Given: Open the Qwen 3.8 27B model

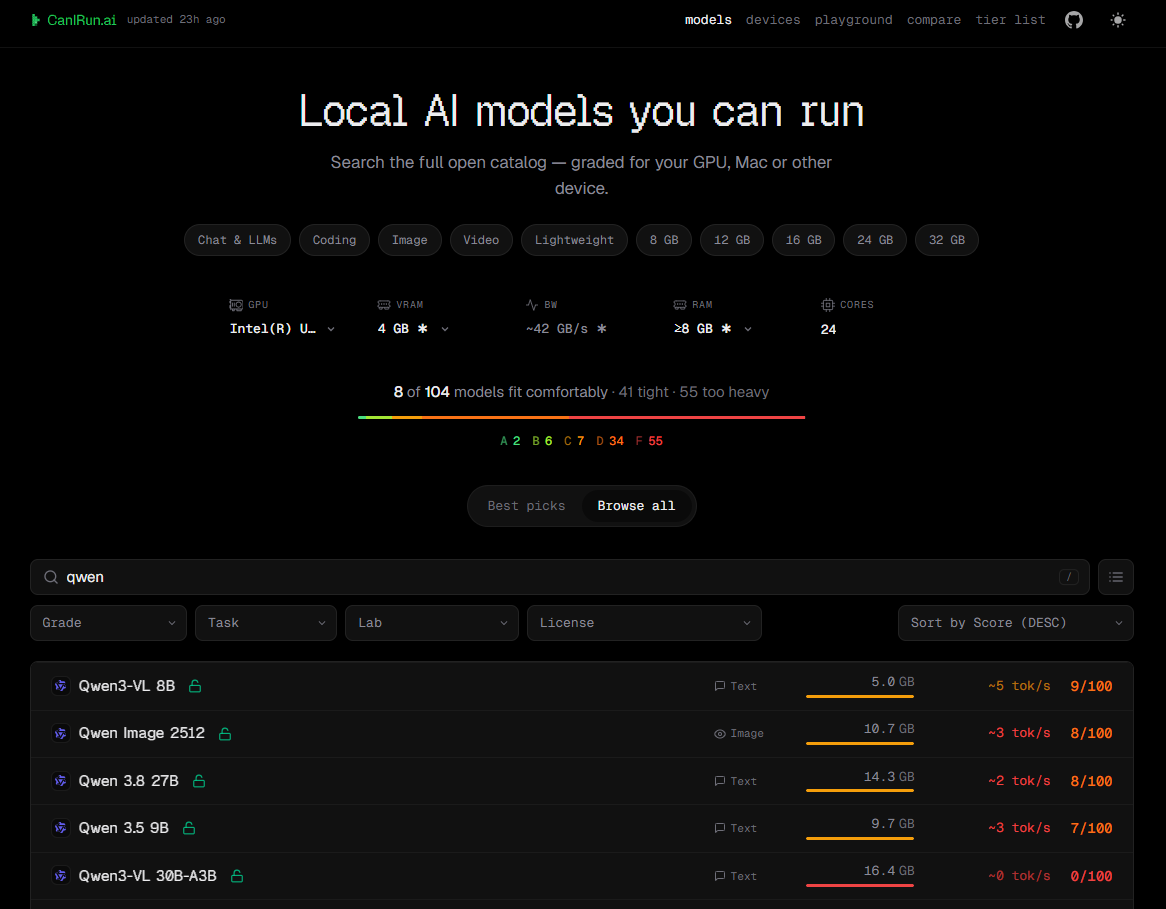Looking at the screenshot, I should click(582, 781).
